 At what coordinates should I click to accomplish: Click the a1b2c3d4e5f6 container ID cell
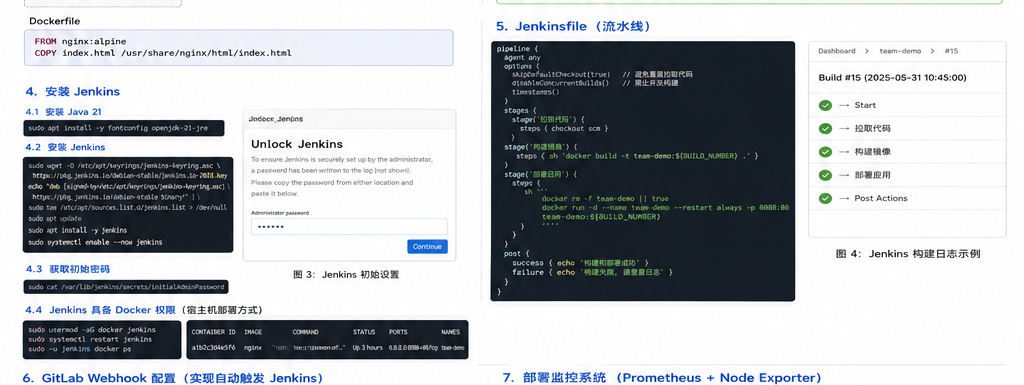[x=213, y=348]
